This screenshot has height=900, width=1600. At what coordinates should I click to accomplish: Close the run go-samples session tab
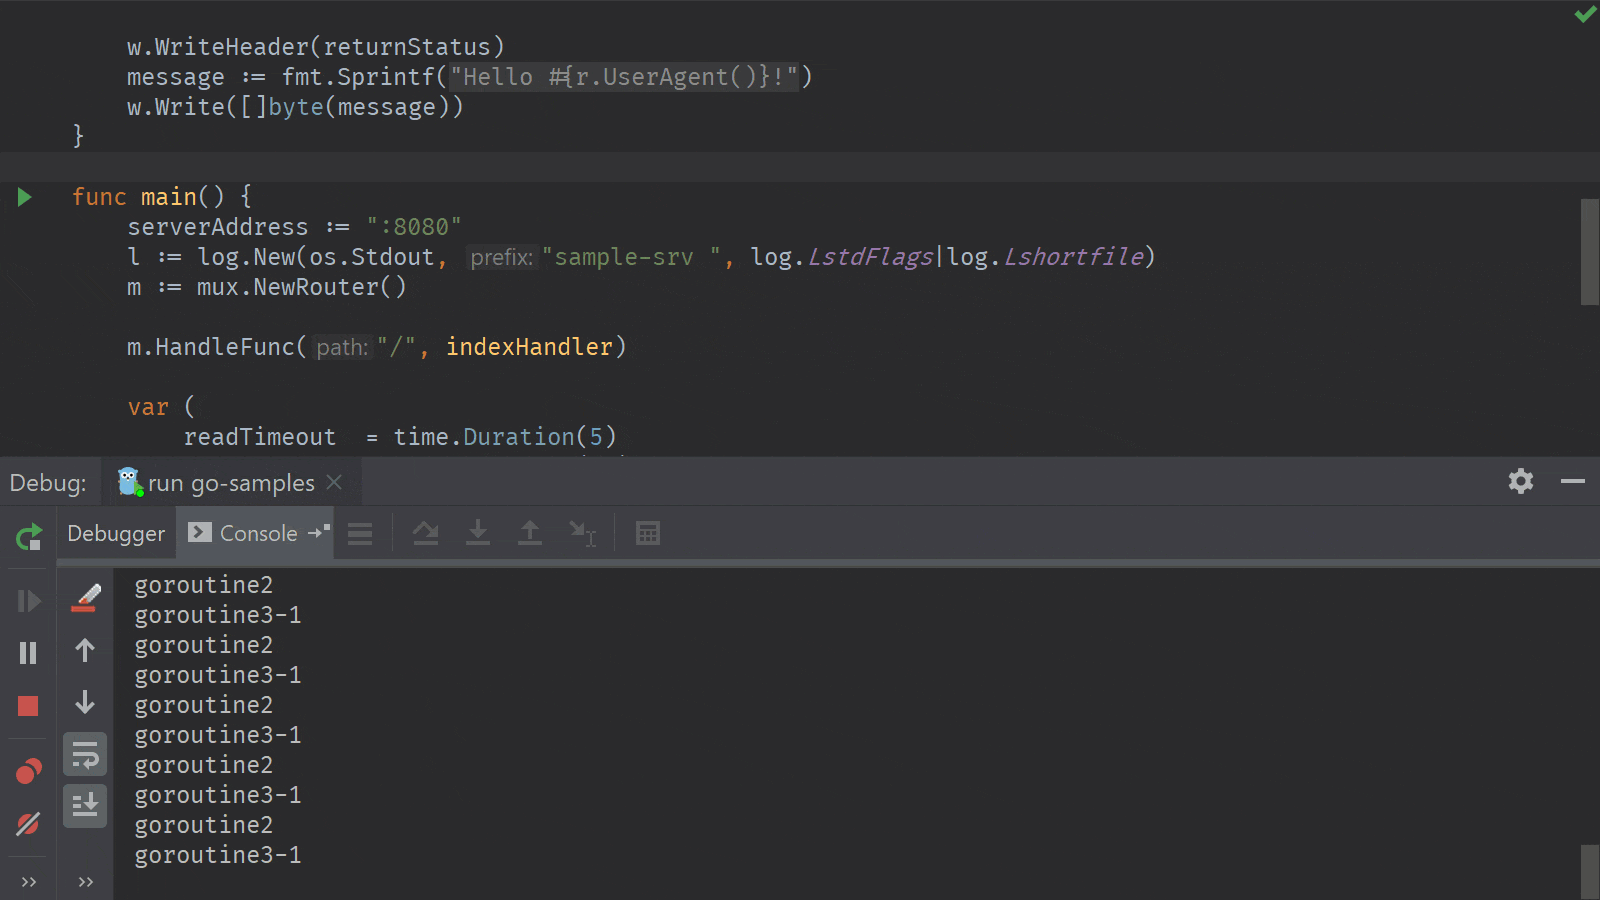(x=334, y=482)
